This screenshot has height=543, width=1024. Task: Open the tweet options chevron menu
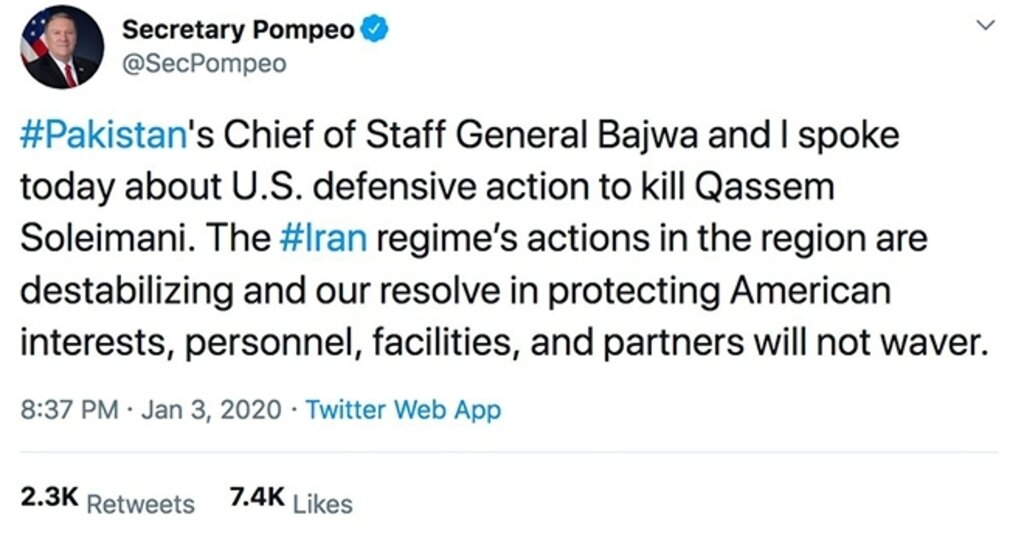pos(985,27)
